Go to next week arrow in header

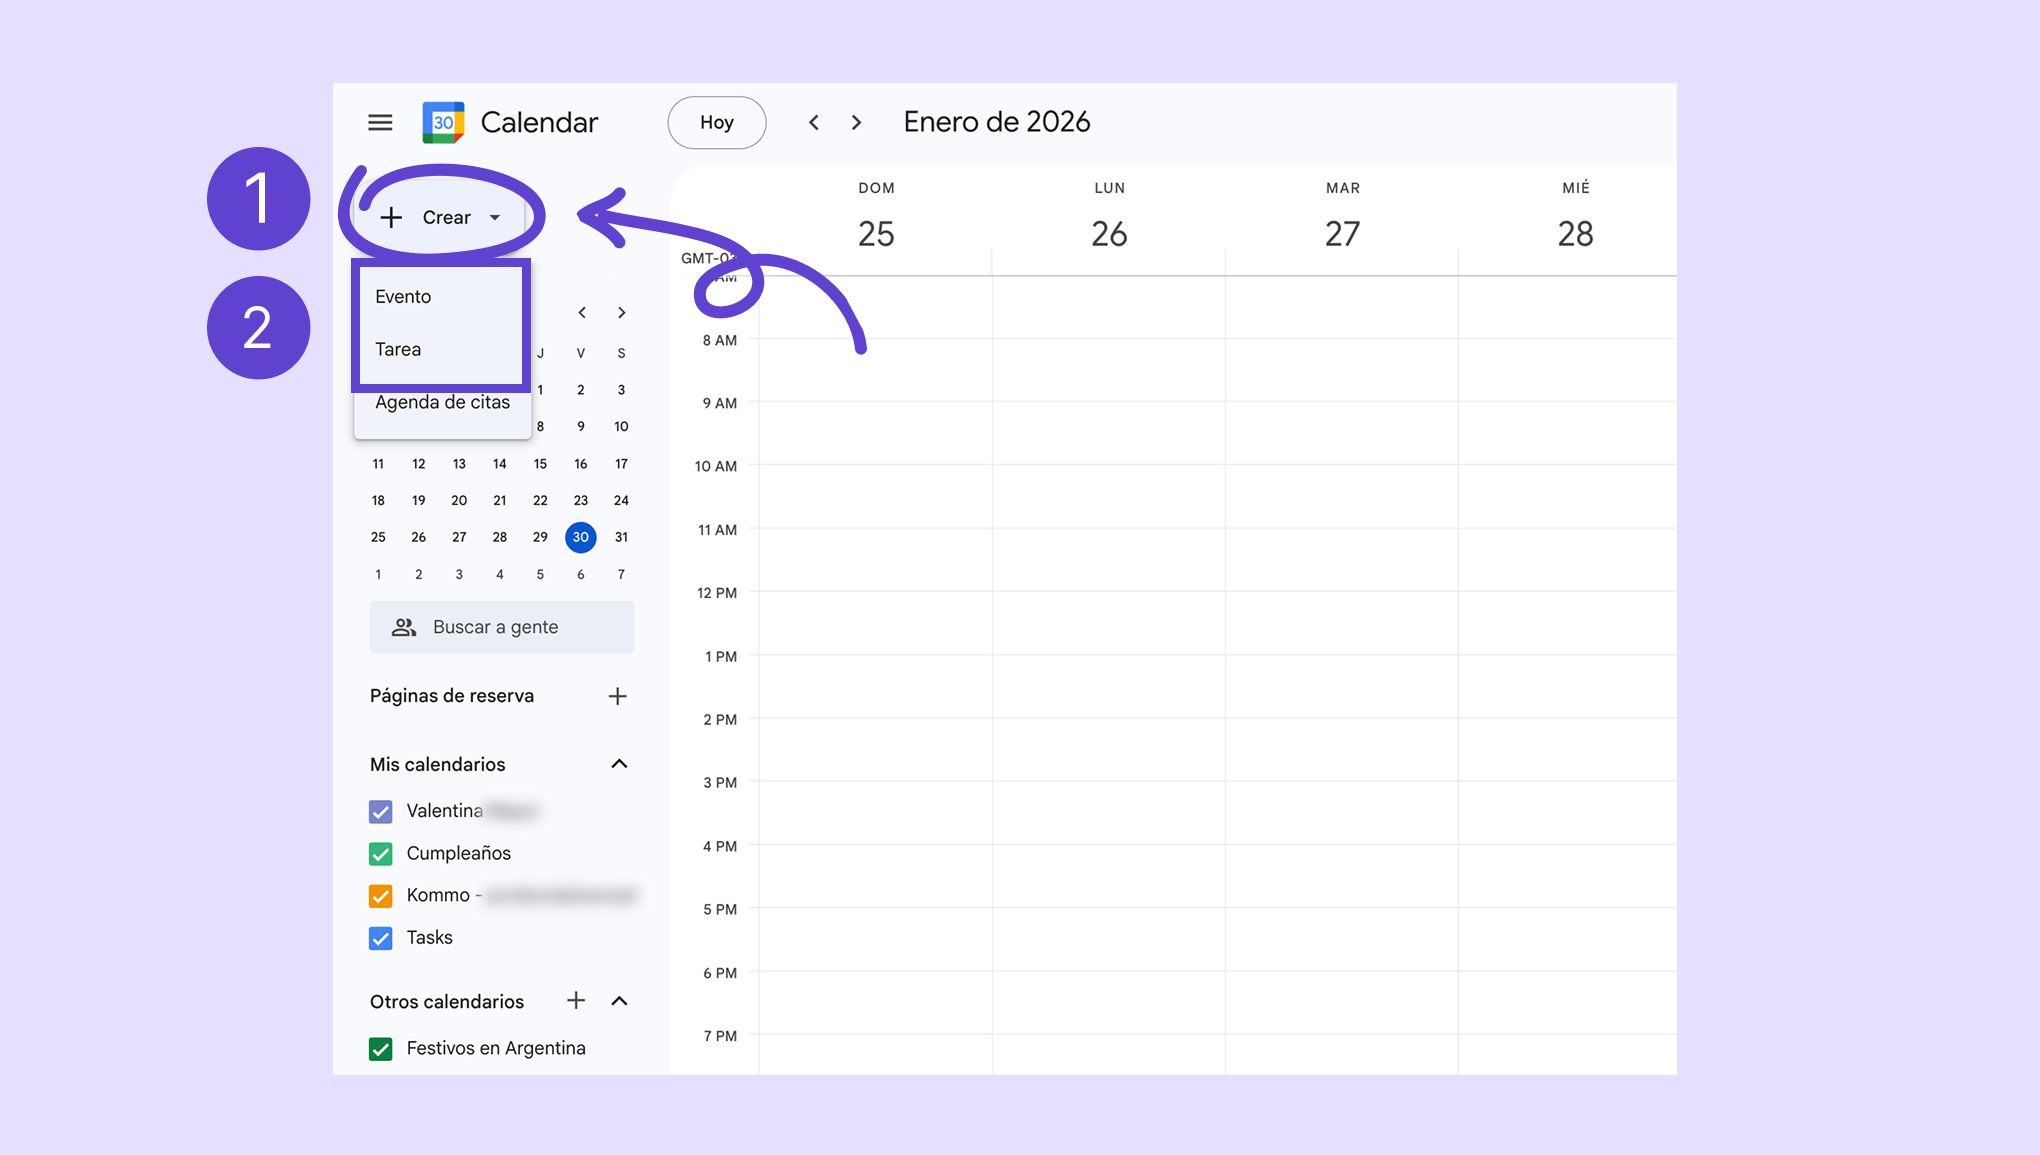click(856, 122)
